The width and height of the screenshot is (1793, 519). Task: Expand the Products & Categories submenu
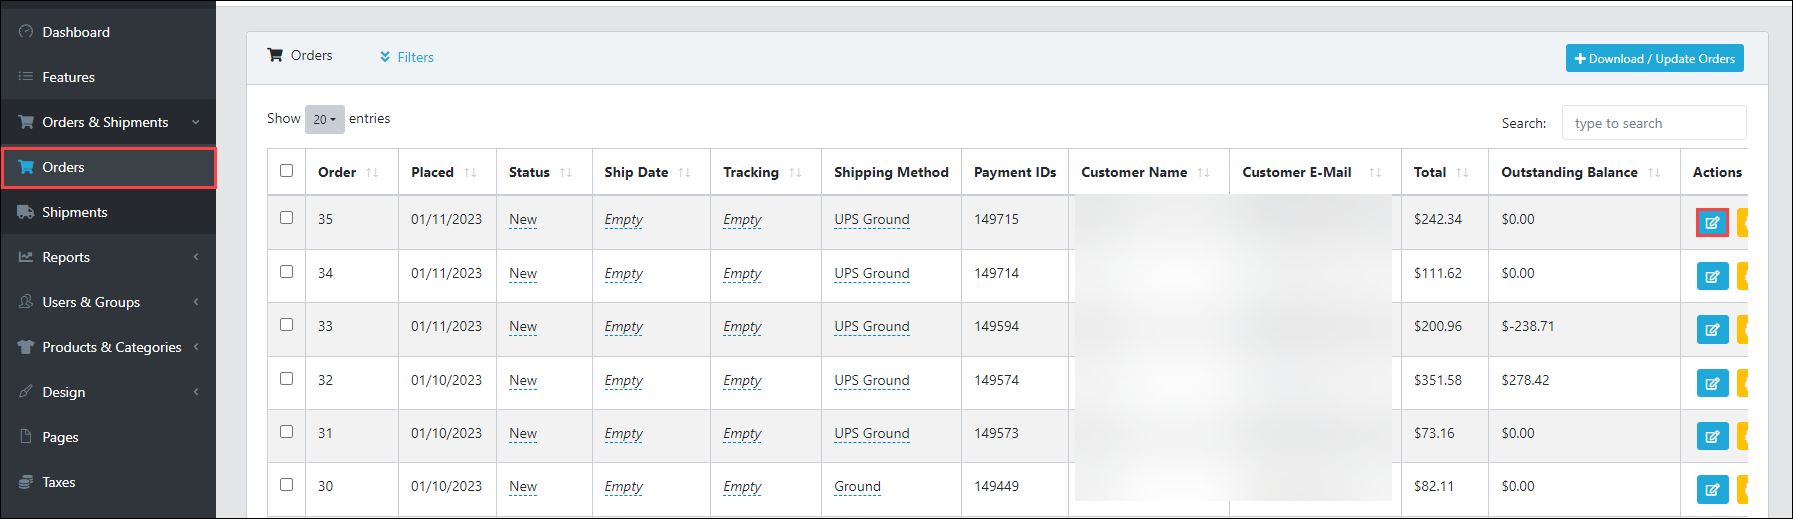(196, 347)
